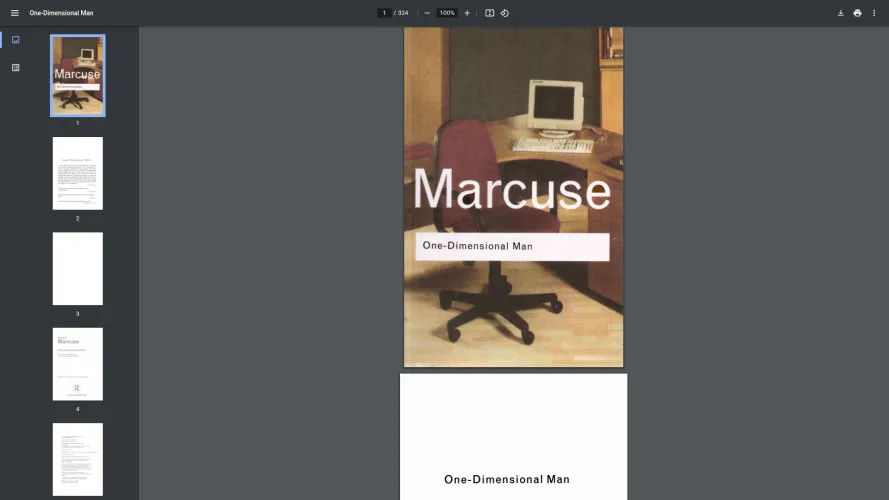Click the 100% zoom level field

[x=447, y=13]
